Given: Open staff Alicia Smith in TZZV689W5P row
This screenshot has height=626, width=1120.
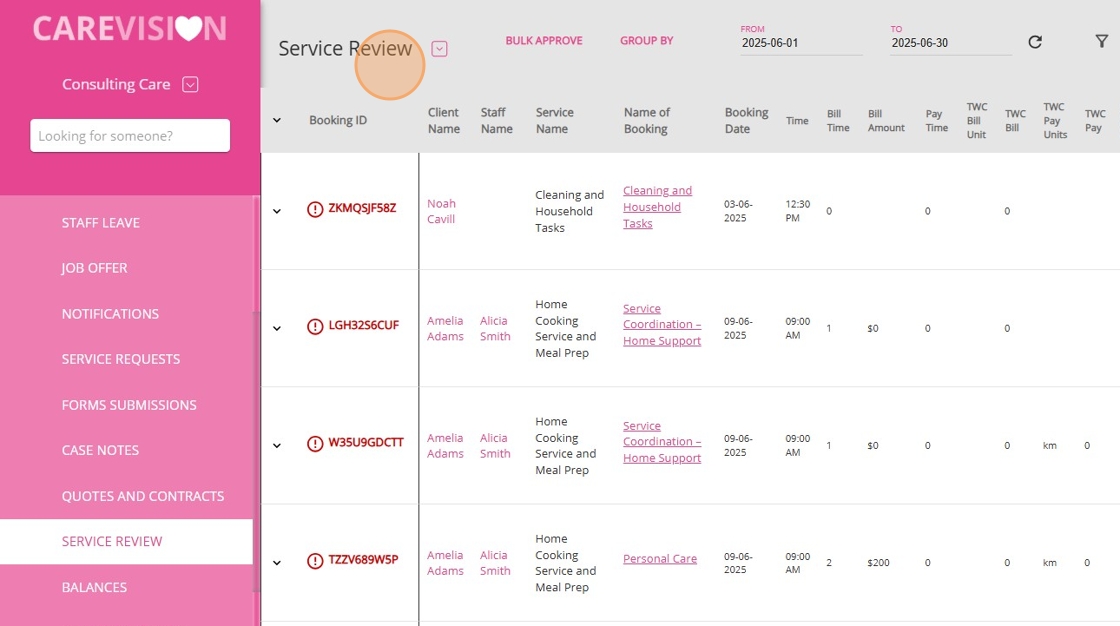Looking at the screenshot, I should click(x=495, y=563).
